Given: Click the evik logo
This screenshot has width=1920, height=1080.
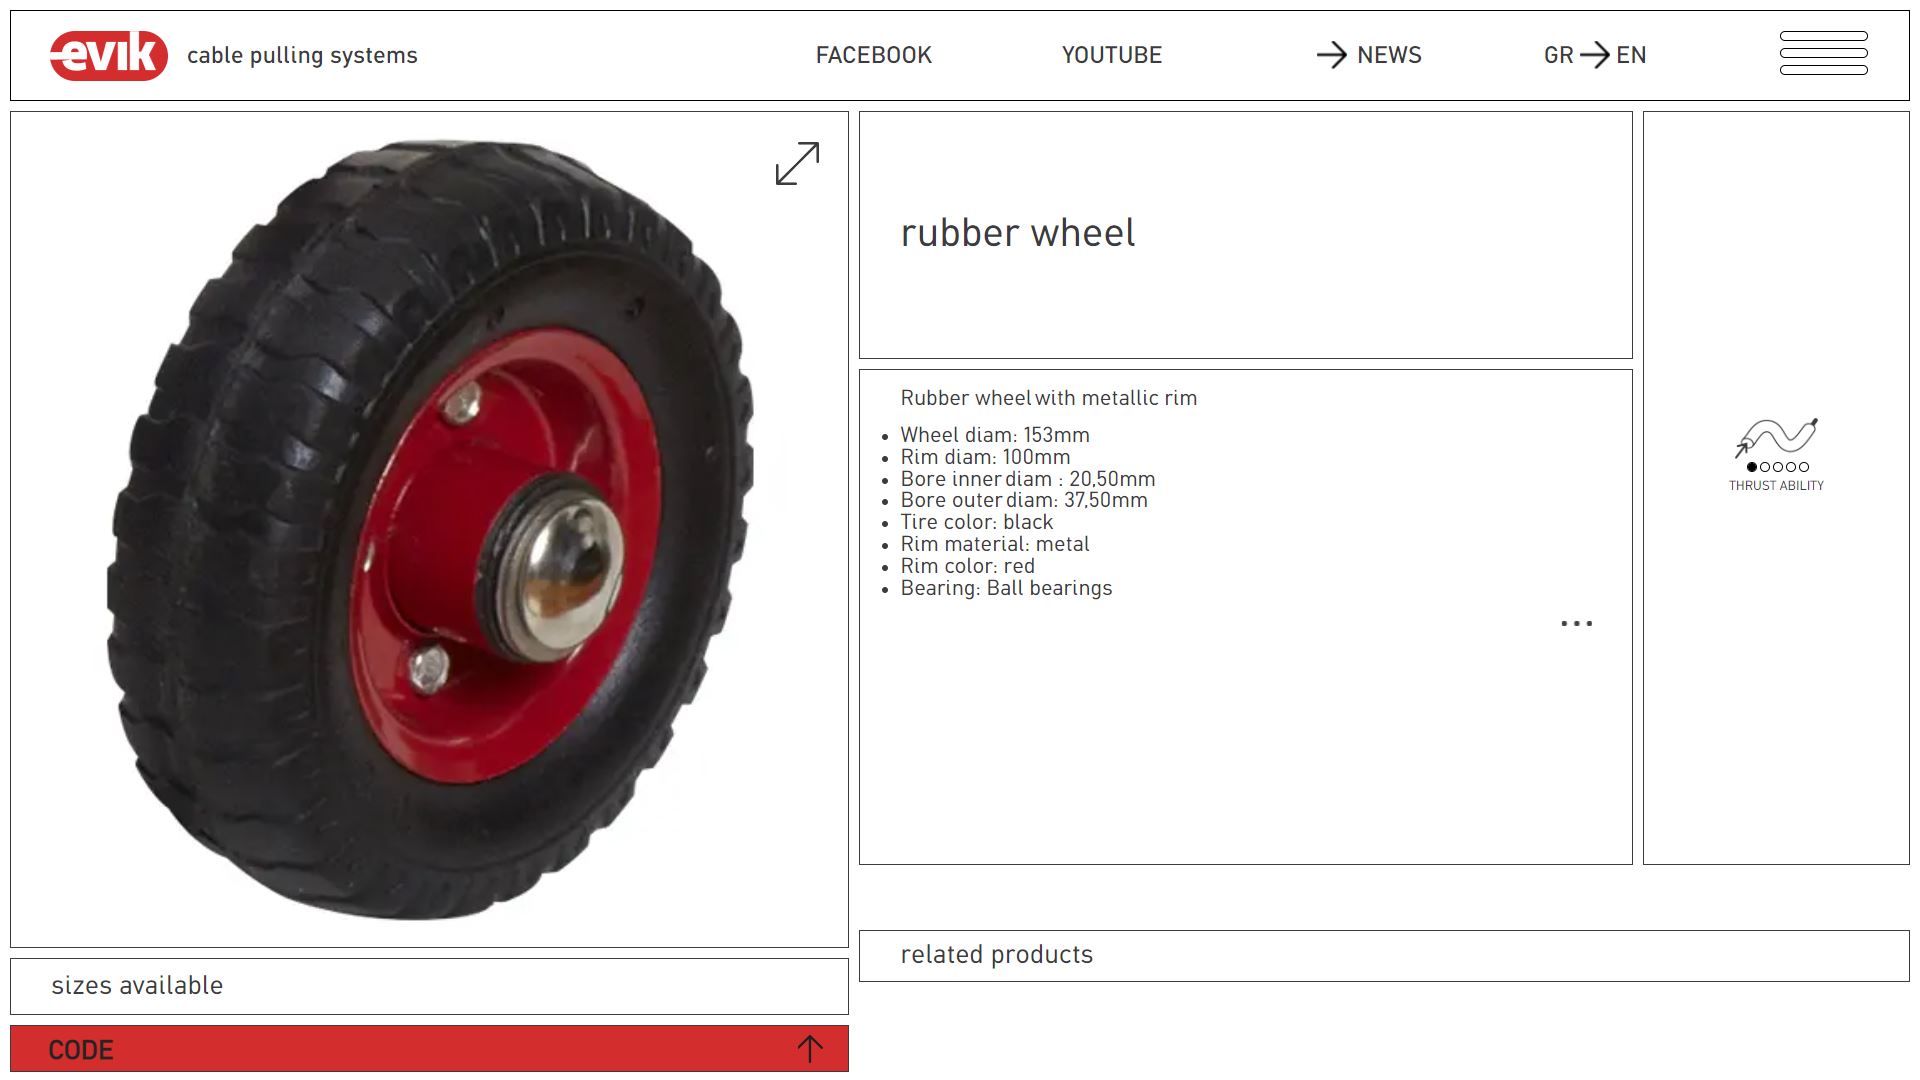Looking at the screenshot, I should click(108, 55).
